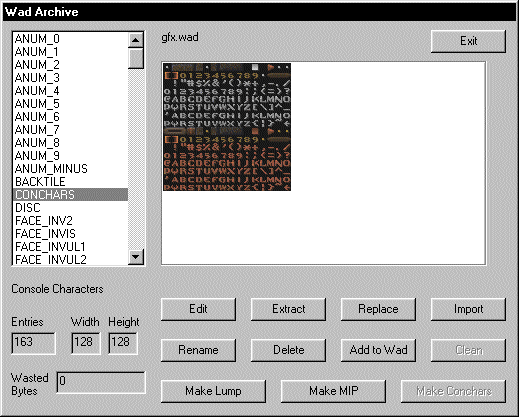Extract the selected lump
The height and width of the screenshot is (417, 519).
point(288,309)
